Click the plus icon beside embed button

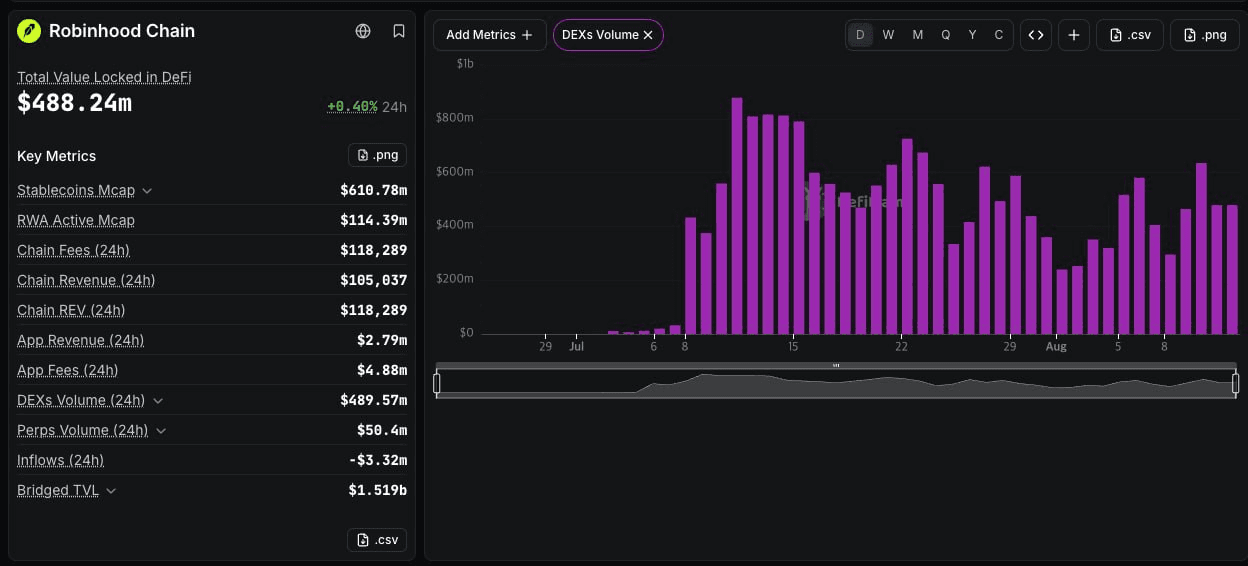click(x=1073, y=35)
